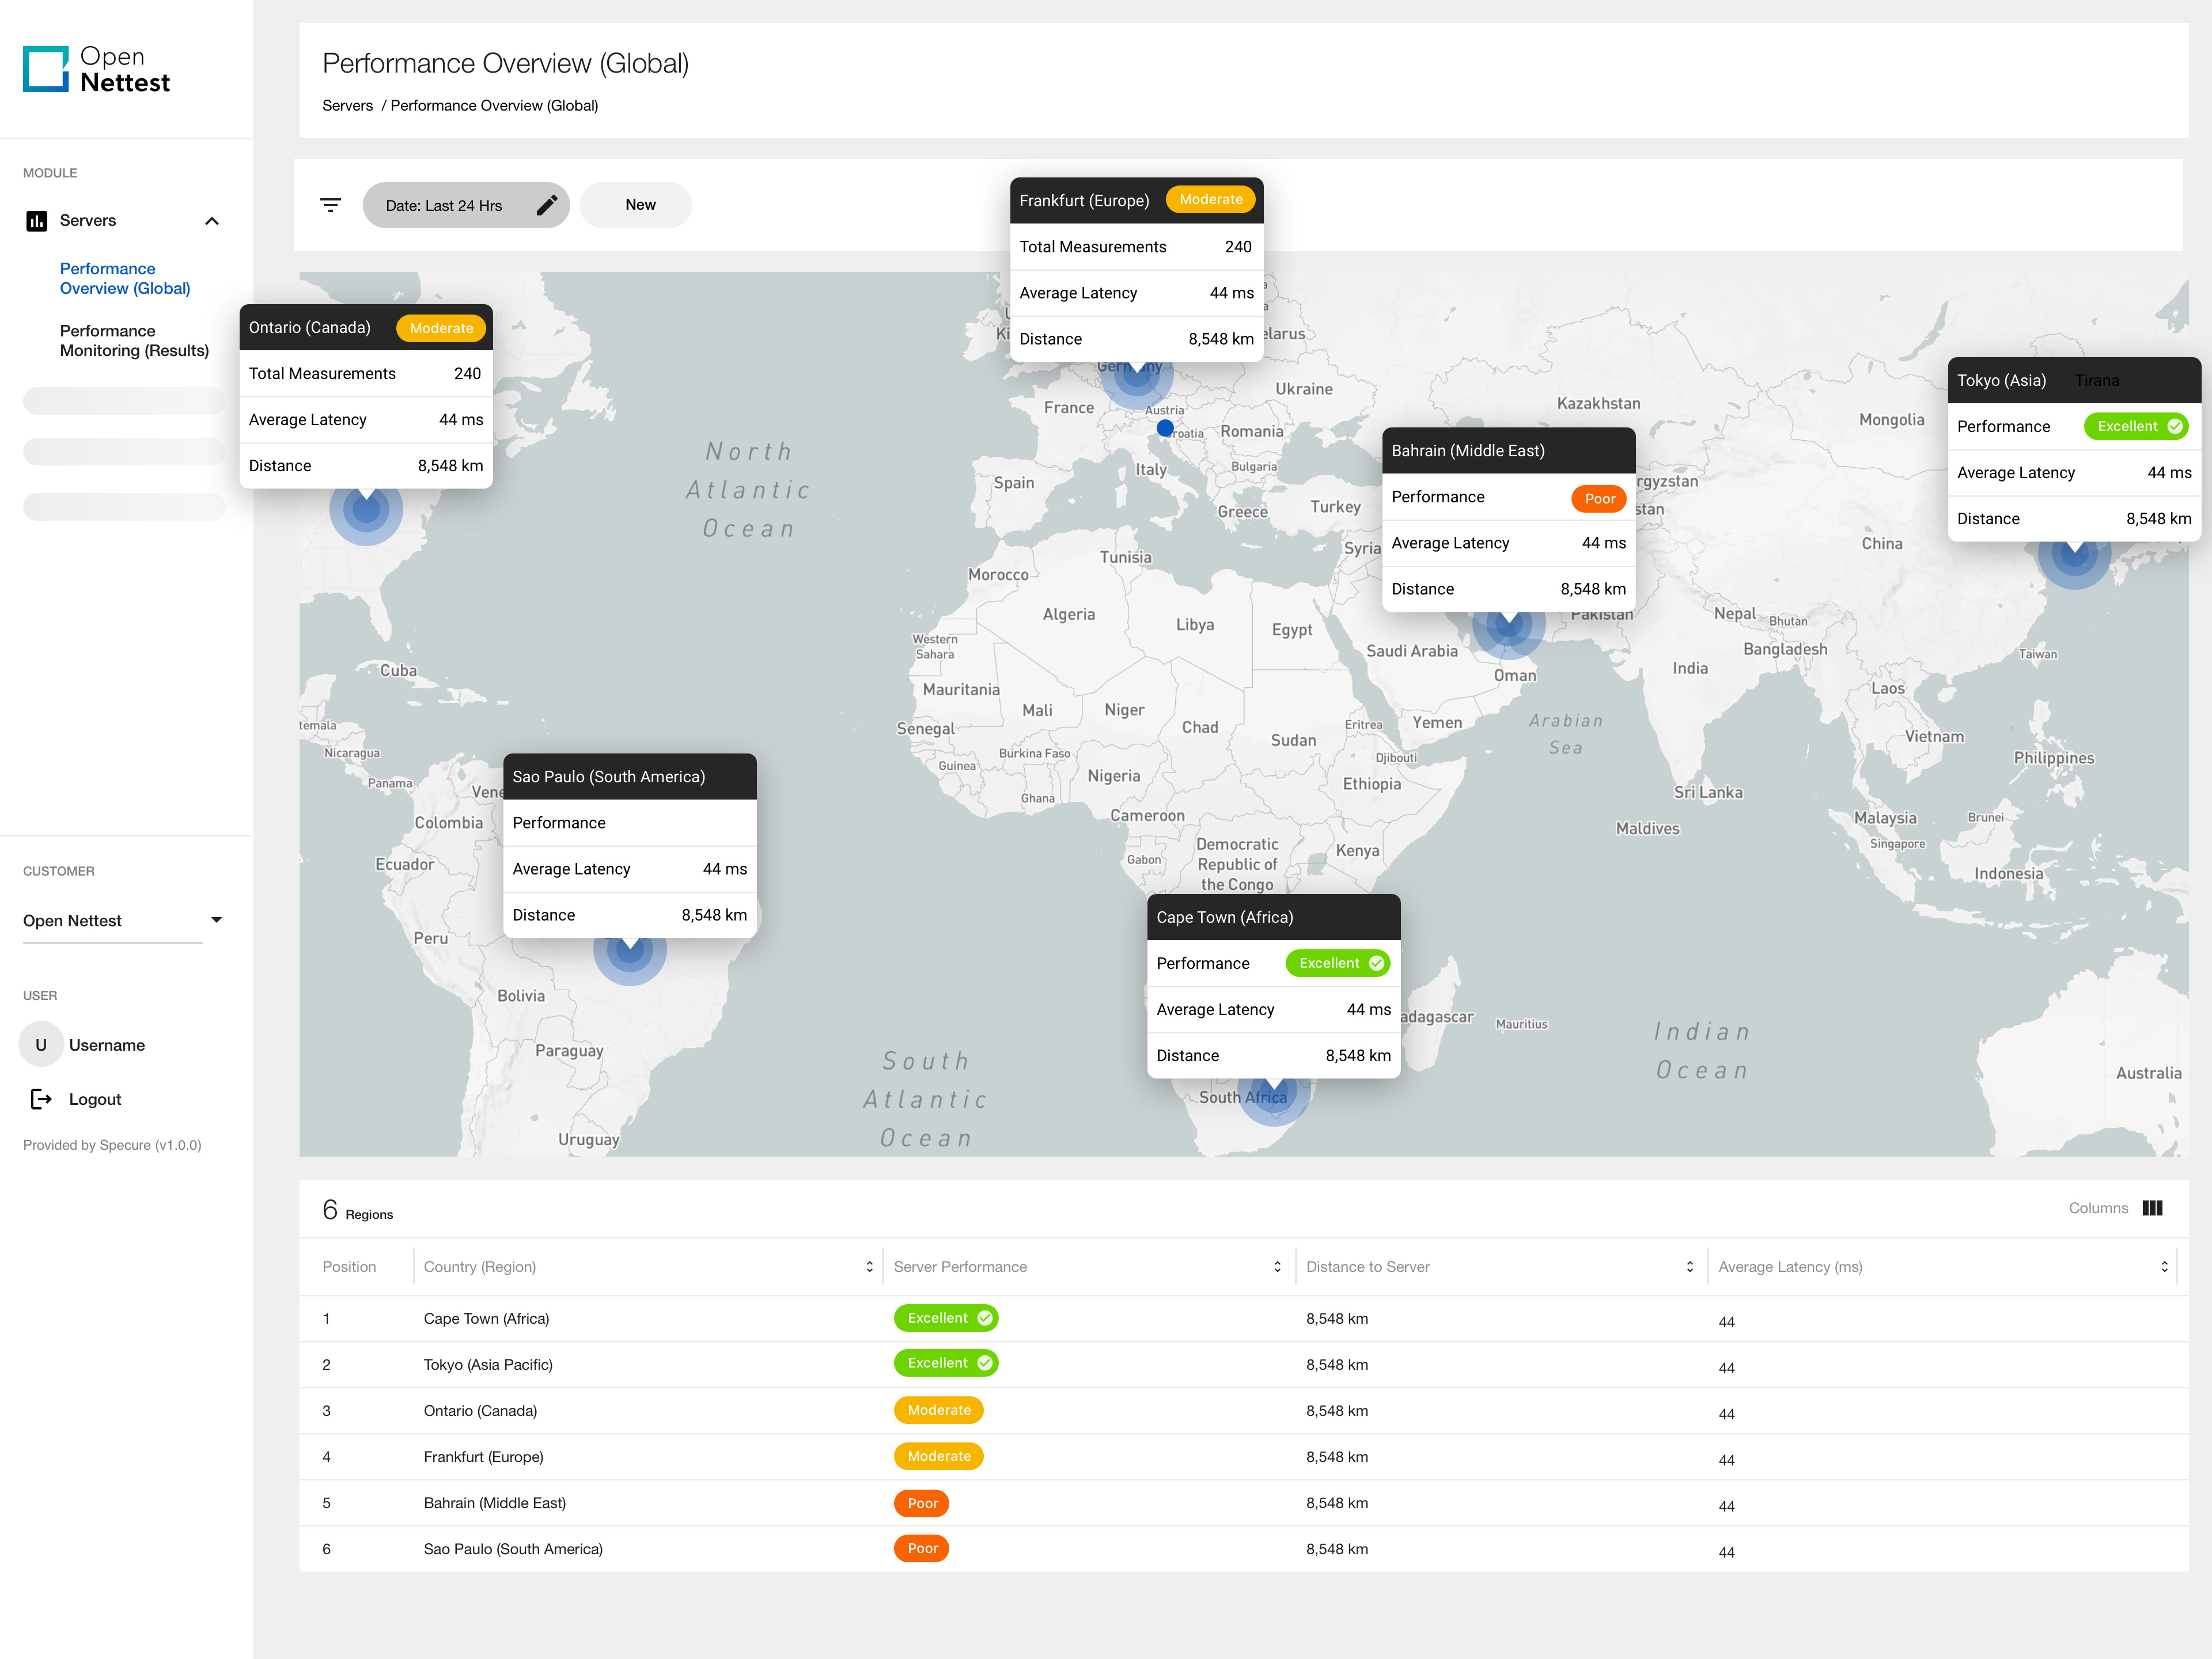Sort by Country (Region) column arrows
The height and width of the screenshot is (1659, 2212).
[869, 1267]
